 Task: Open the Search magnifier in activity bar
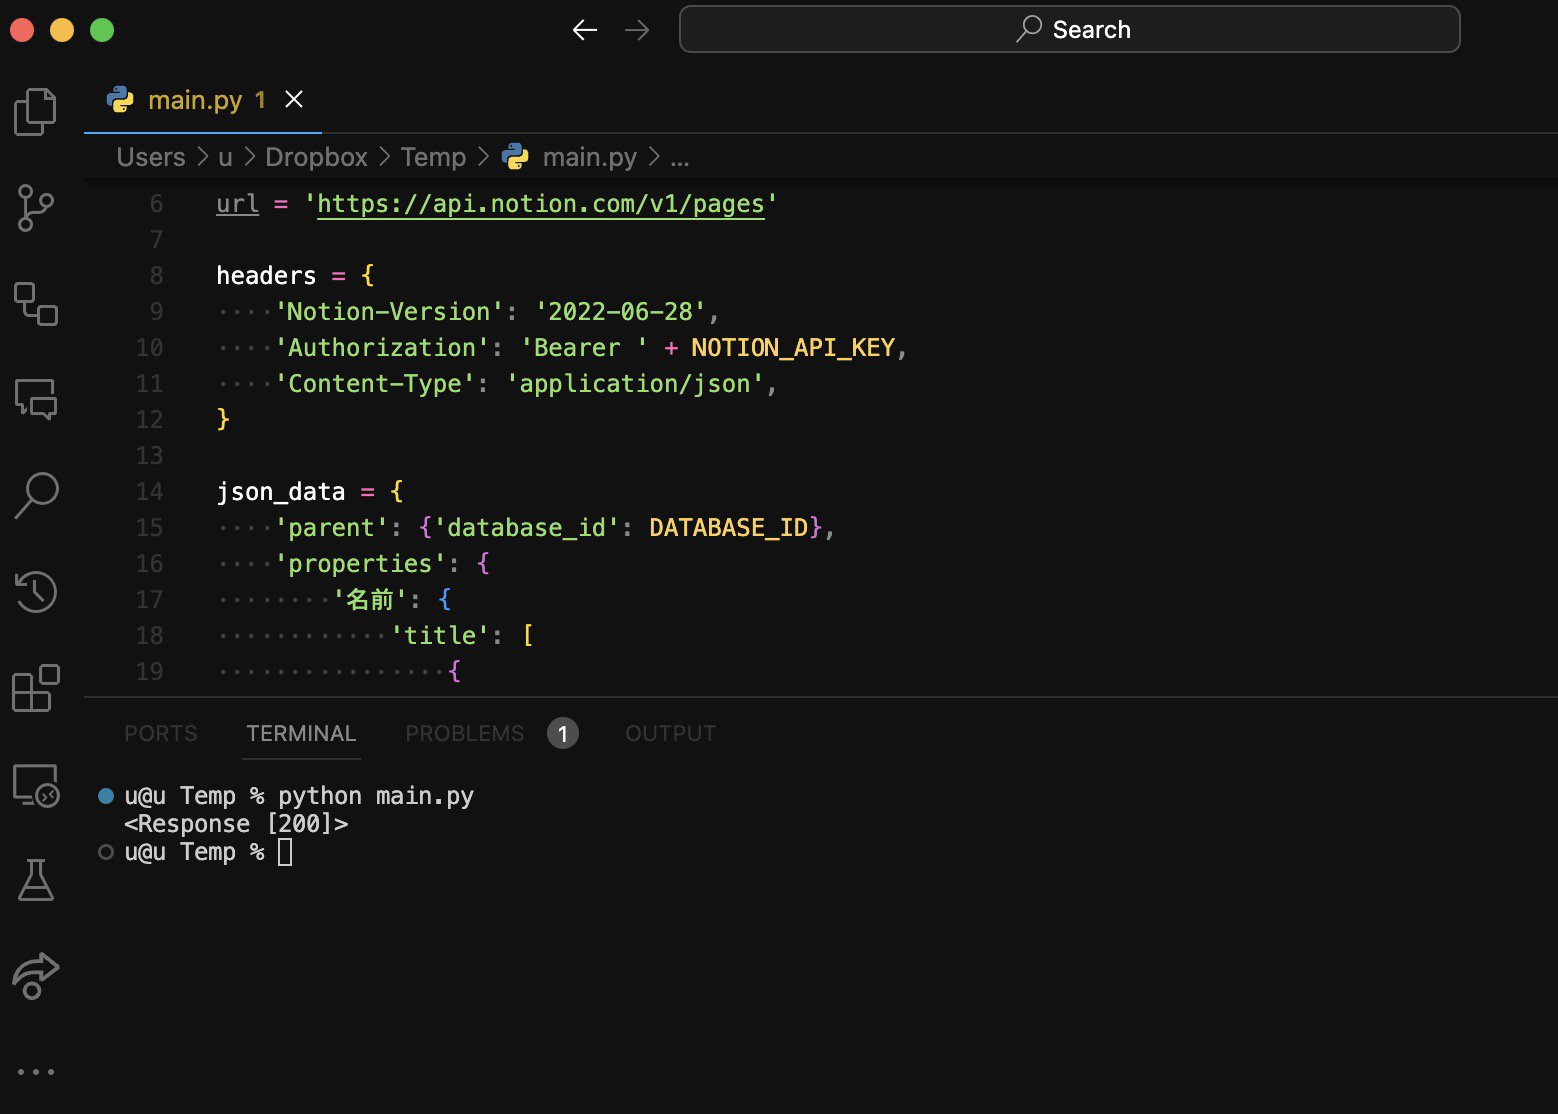(x=36, y=495)
